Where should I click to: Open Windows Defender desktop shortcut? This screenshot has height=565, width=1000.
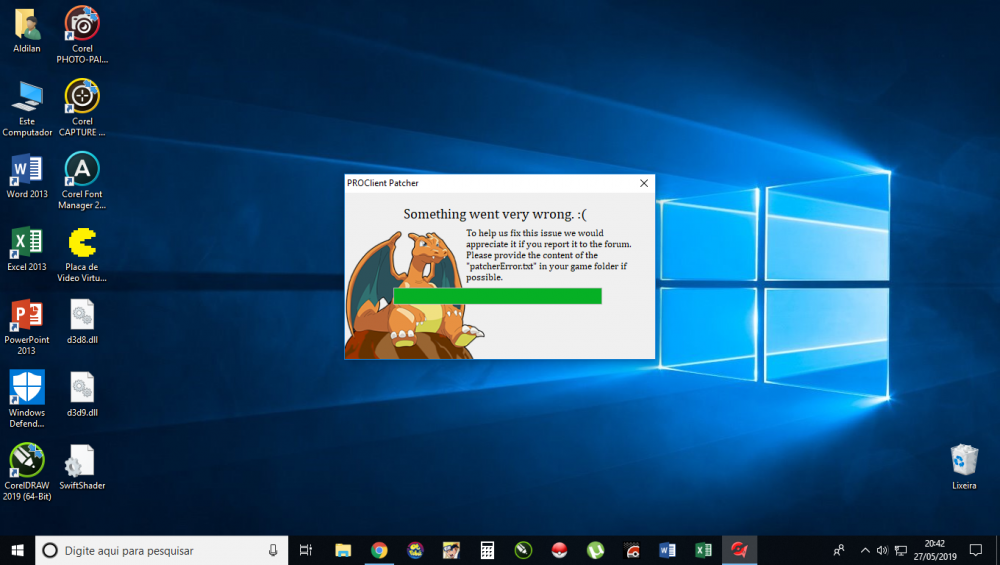point(26,388)
